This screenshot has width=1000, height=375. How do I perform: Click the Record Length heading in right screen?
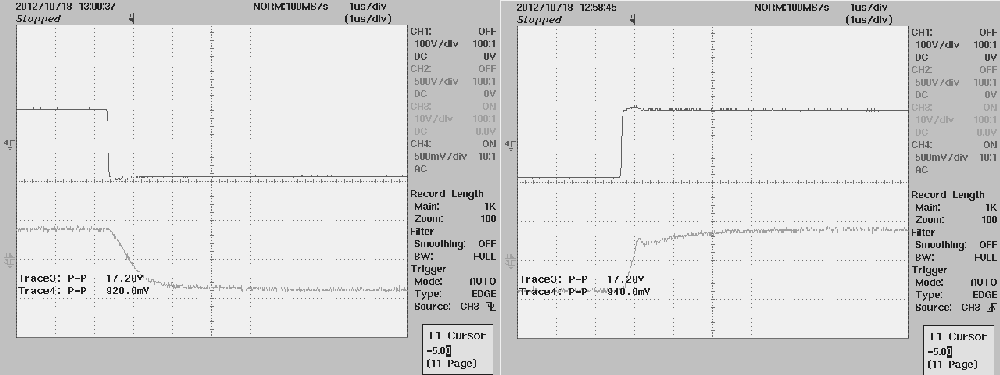[x=948, y=195]
